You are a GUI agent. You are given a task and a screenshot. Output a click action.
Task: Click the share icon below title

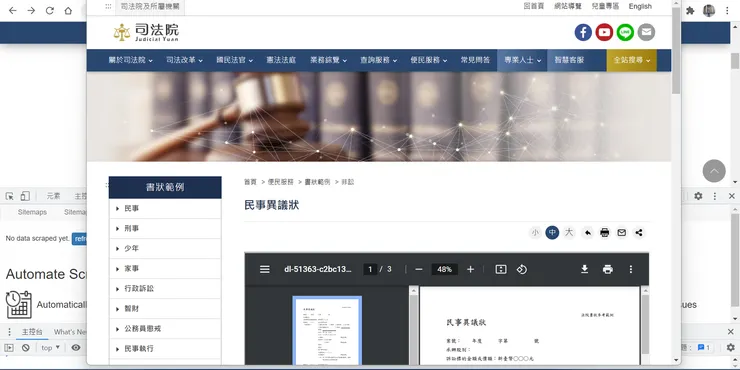tap(639, 233)
